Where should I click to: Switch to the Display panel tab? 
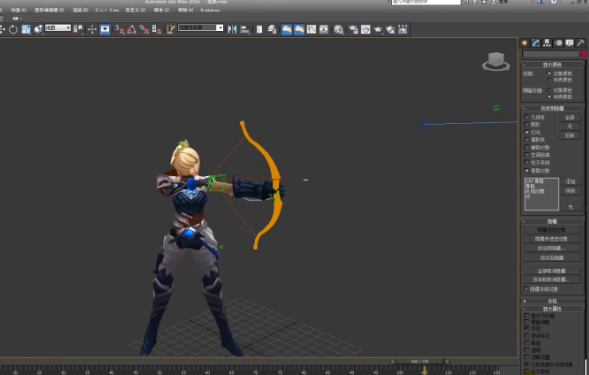tap(569, 43)
